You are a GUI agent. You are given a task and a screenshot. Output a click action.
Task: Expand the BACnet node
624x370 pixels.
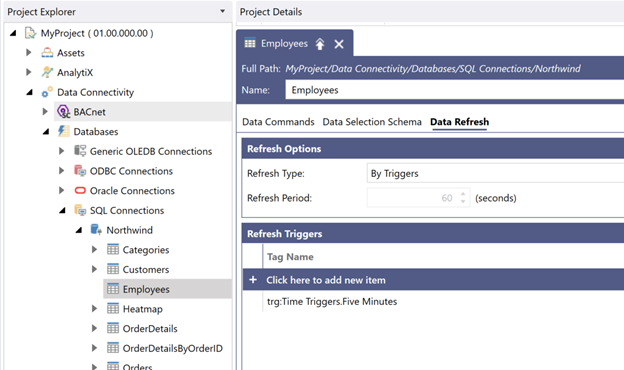[x=45, y=111]
